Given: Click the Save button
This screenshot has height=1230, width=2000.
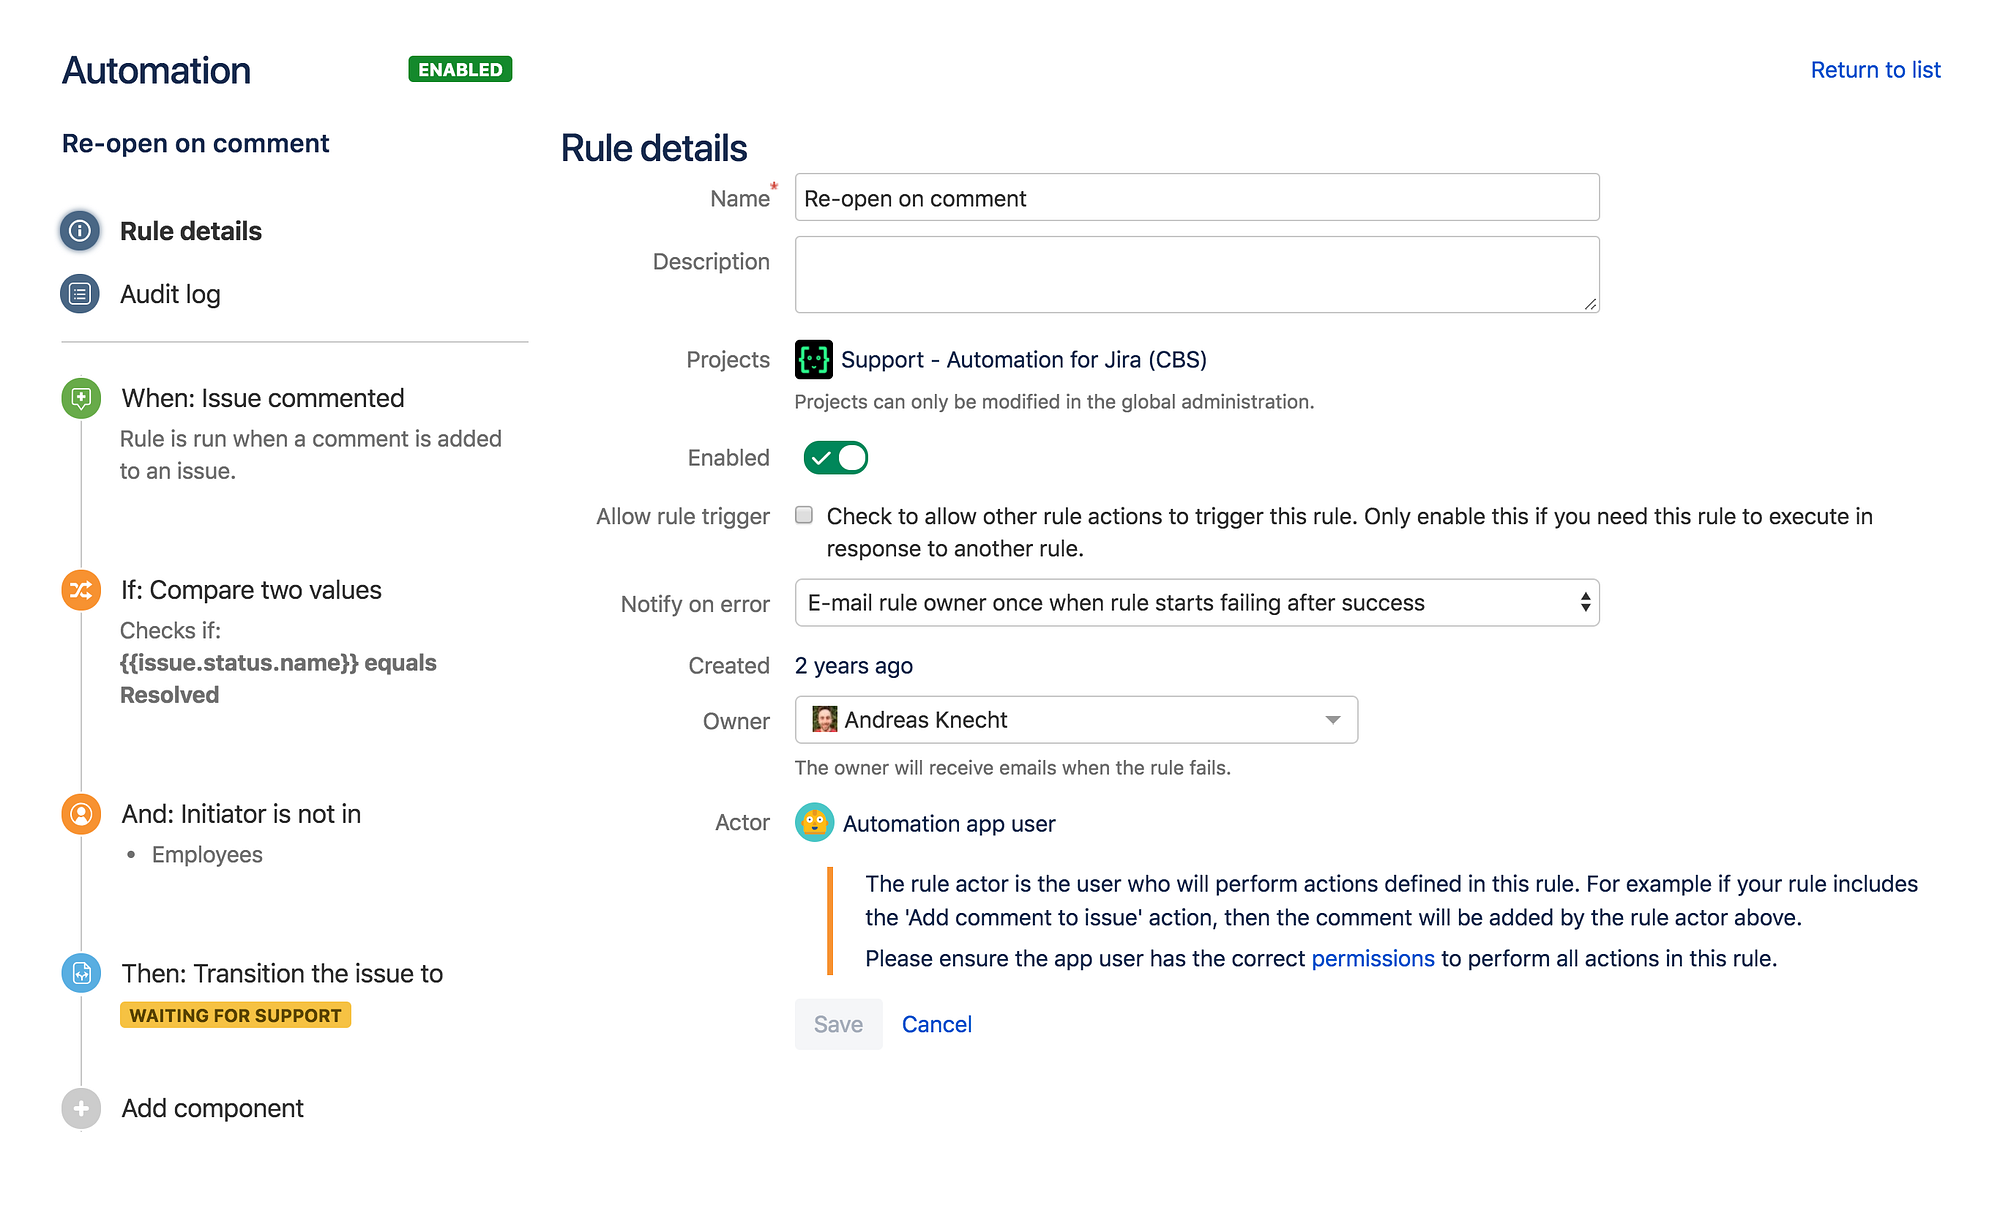Looking at the screenshot, I should click(x=837, y=1024).
